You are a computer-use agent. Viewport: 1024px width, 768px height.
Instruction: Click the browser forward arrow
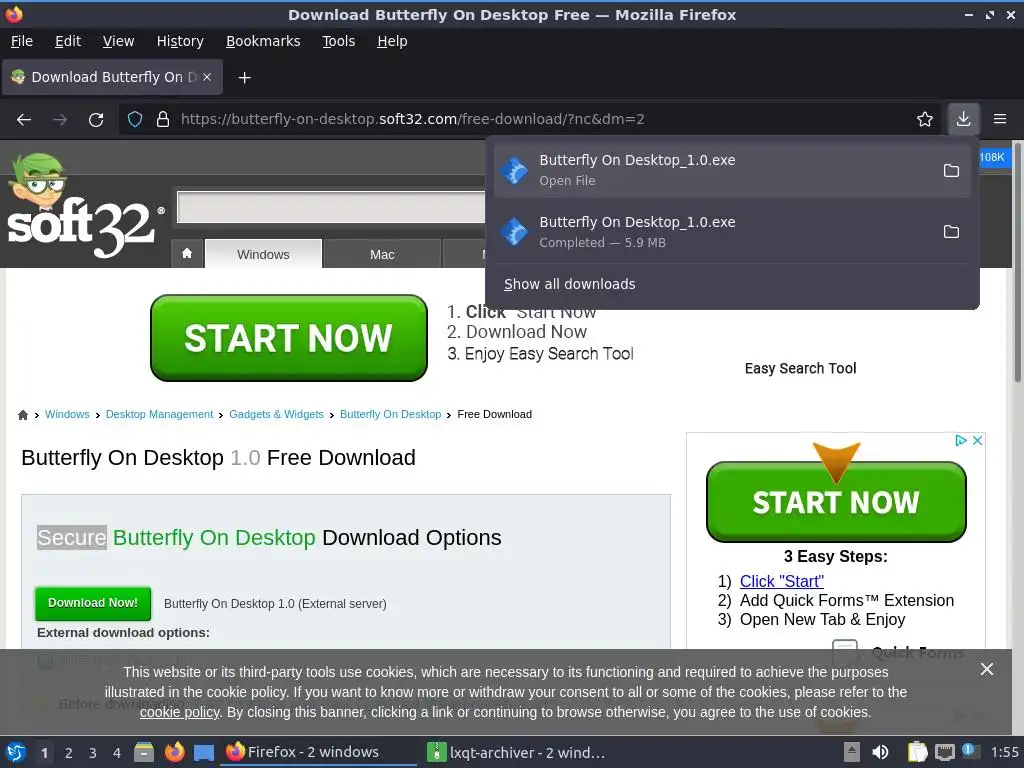60,120
